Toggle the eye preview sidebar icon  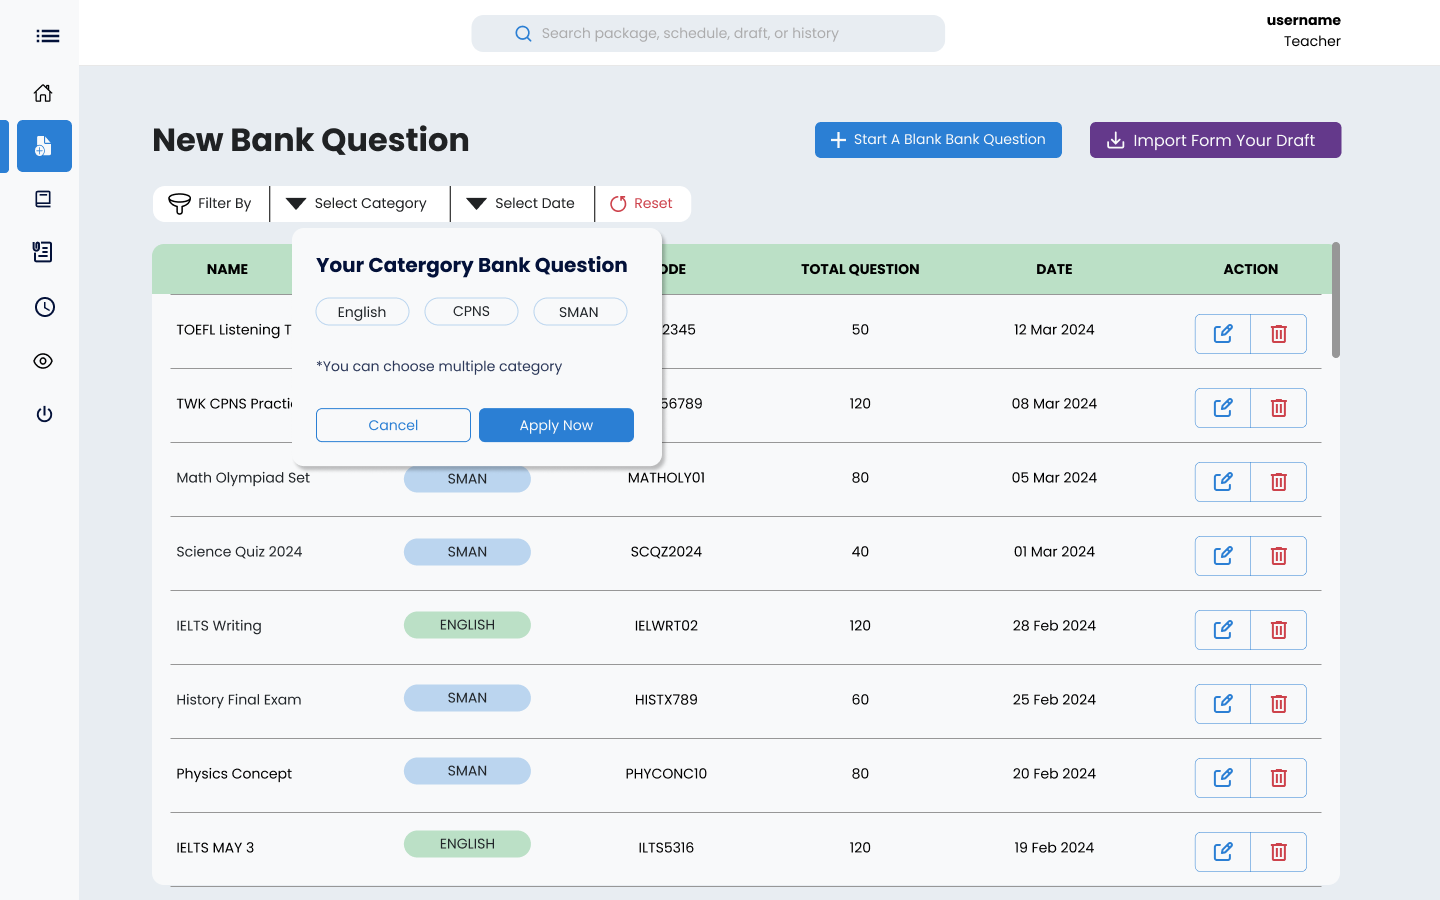[x=43, y=361]
